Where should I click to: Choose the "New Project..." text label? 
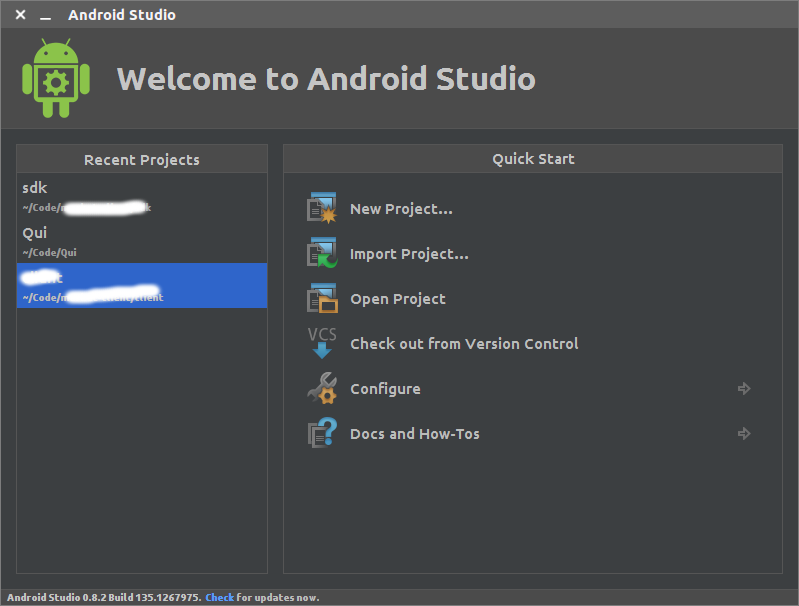[401, 209]
